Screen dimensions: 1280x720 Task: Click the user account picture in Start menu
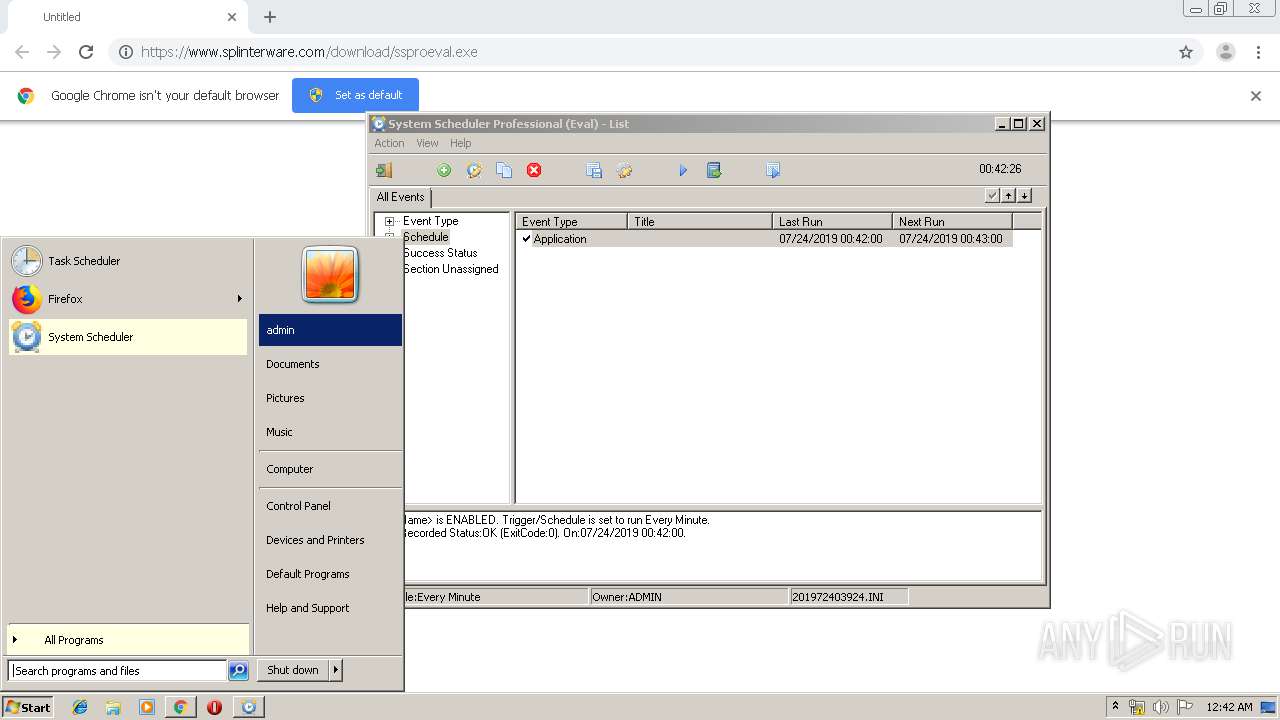point(330,275)
